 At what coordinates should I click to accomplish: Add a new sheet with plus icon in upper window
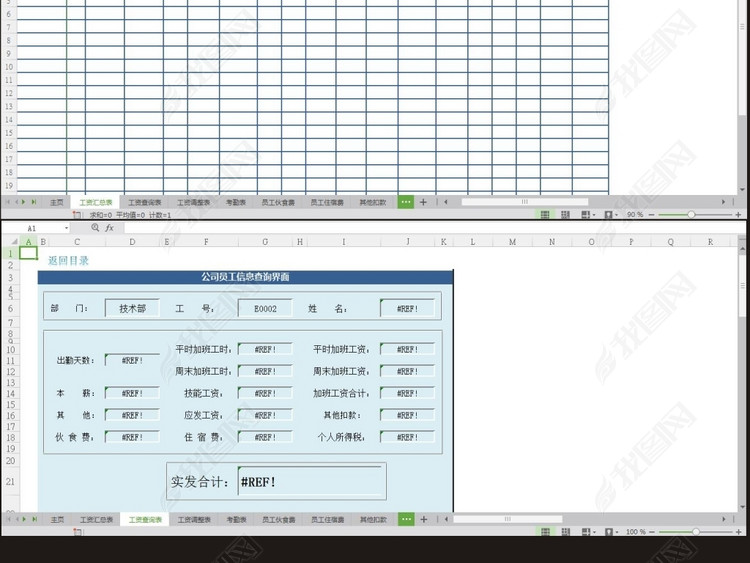(x=423, y=202)
